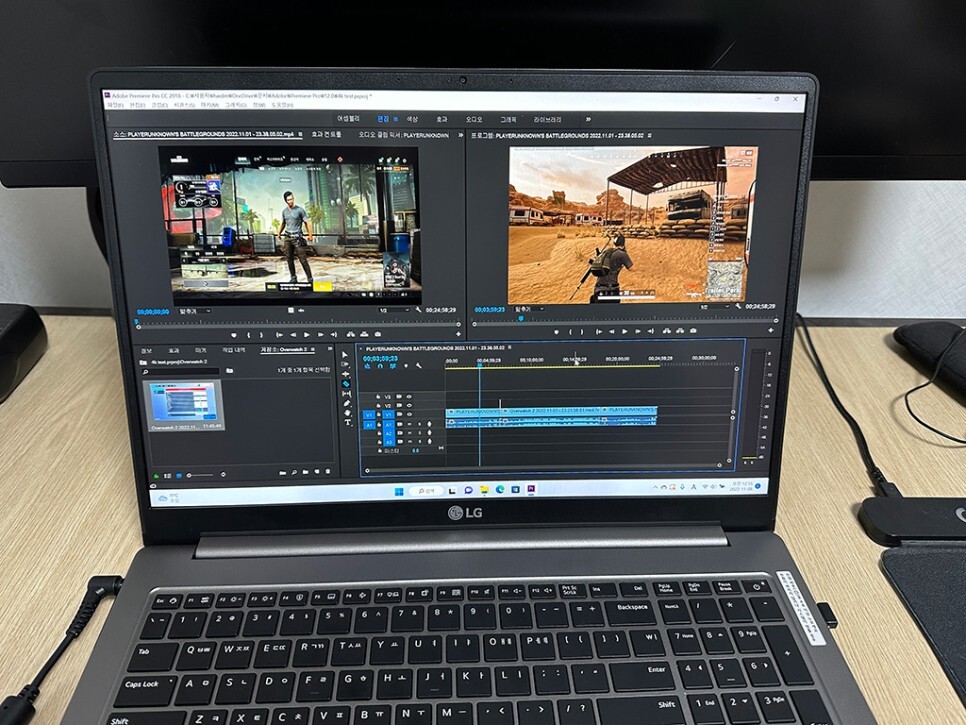The image size is (966, 725).
Task: Toggle lock on track V3
Action: (x=378, y=397)
